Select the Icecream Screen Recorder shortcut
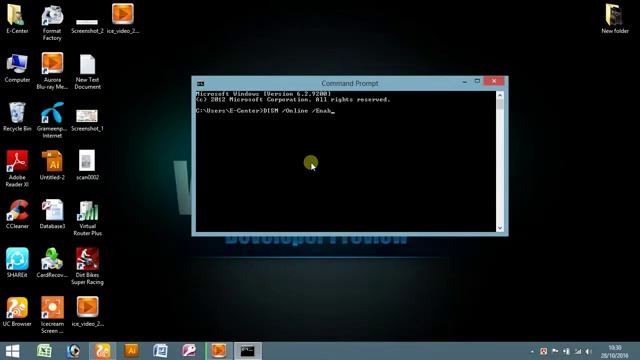640x360 pixels. click(52, 315)
